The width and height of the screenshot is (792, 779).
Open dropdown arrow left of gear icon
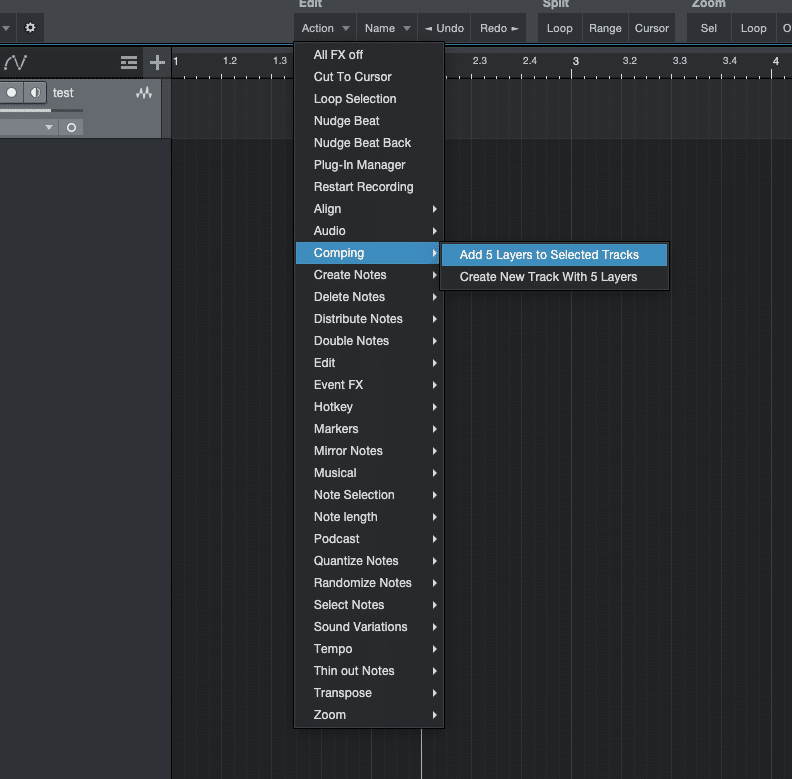click(6, 28)
